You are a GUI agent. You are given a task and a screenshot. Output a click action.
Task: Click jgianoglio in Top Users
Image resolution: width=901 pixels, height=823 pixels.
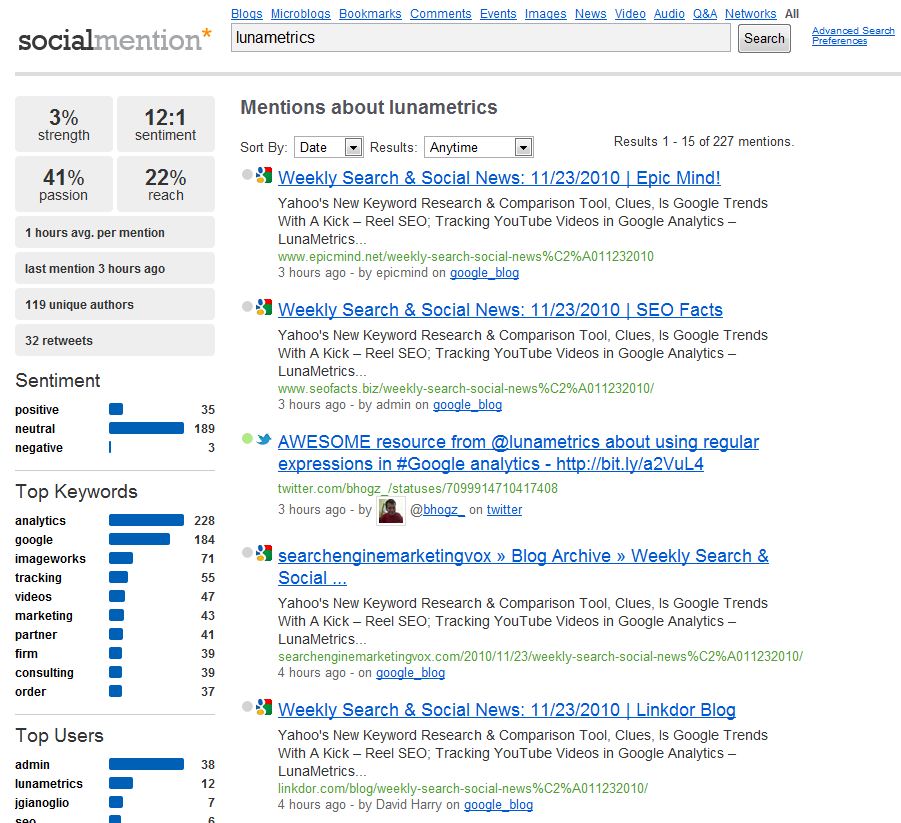tap(42, 803)
